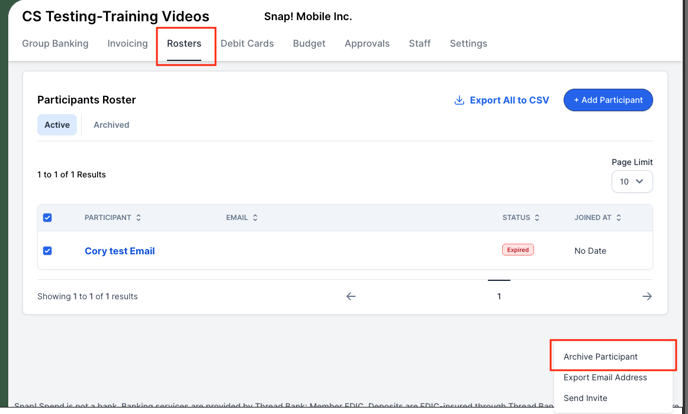Uncheck the Cory test Email row checkbox
688x414 pixels.
[47, 251]
